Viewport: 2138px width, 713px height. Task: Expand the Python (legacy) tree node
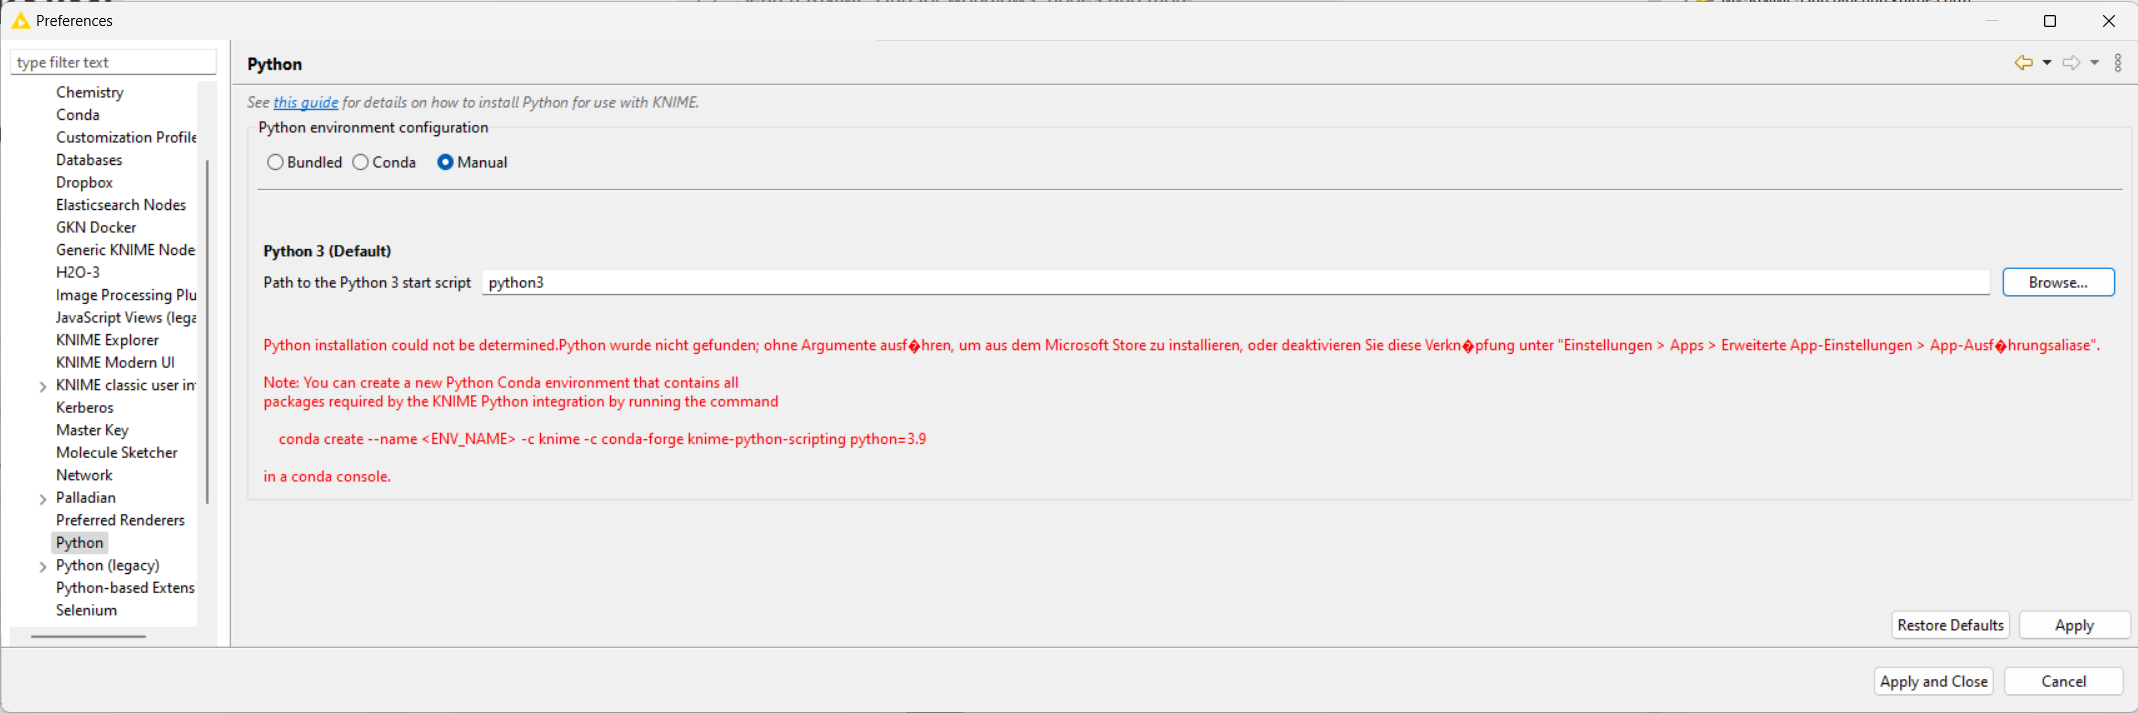(43, 567)
